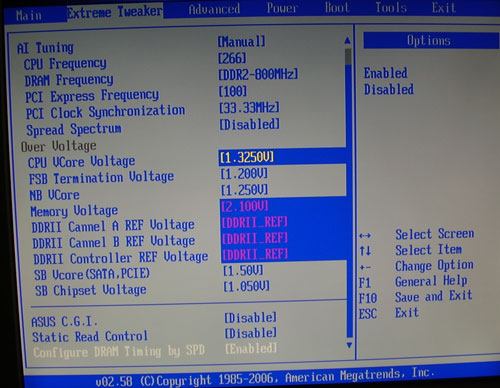Click the up-down arrows Select Item hint icon
The width and height of the screenshot is (500, 388).
[365, 251]
